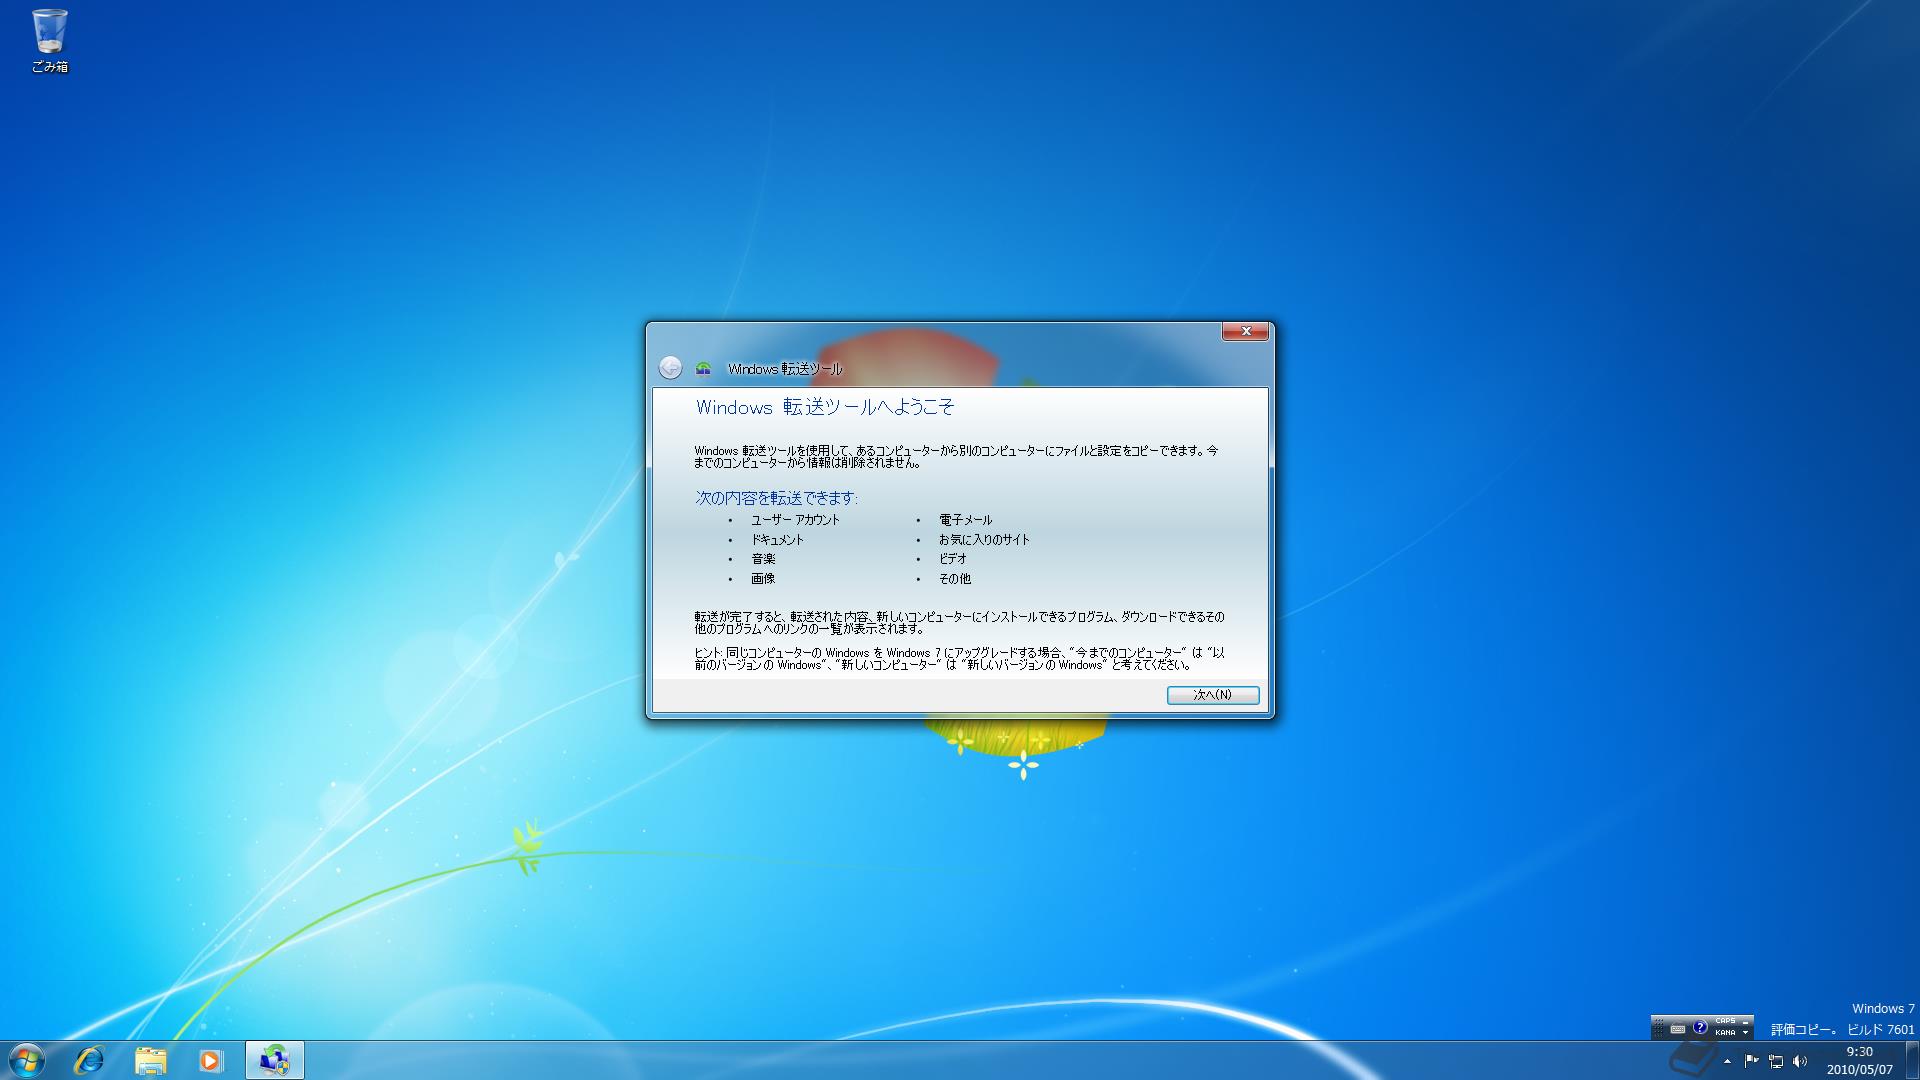Click the language bar help icon
The height and width of the screenshot is (1080, 1920).
[x=1700, y=1027]
